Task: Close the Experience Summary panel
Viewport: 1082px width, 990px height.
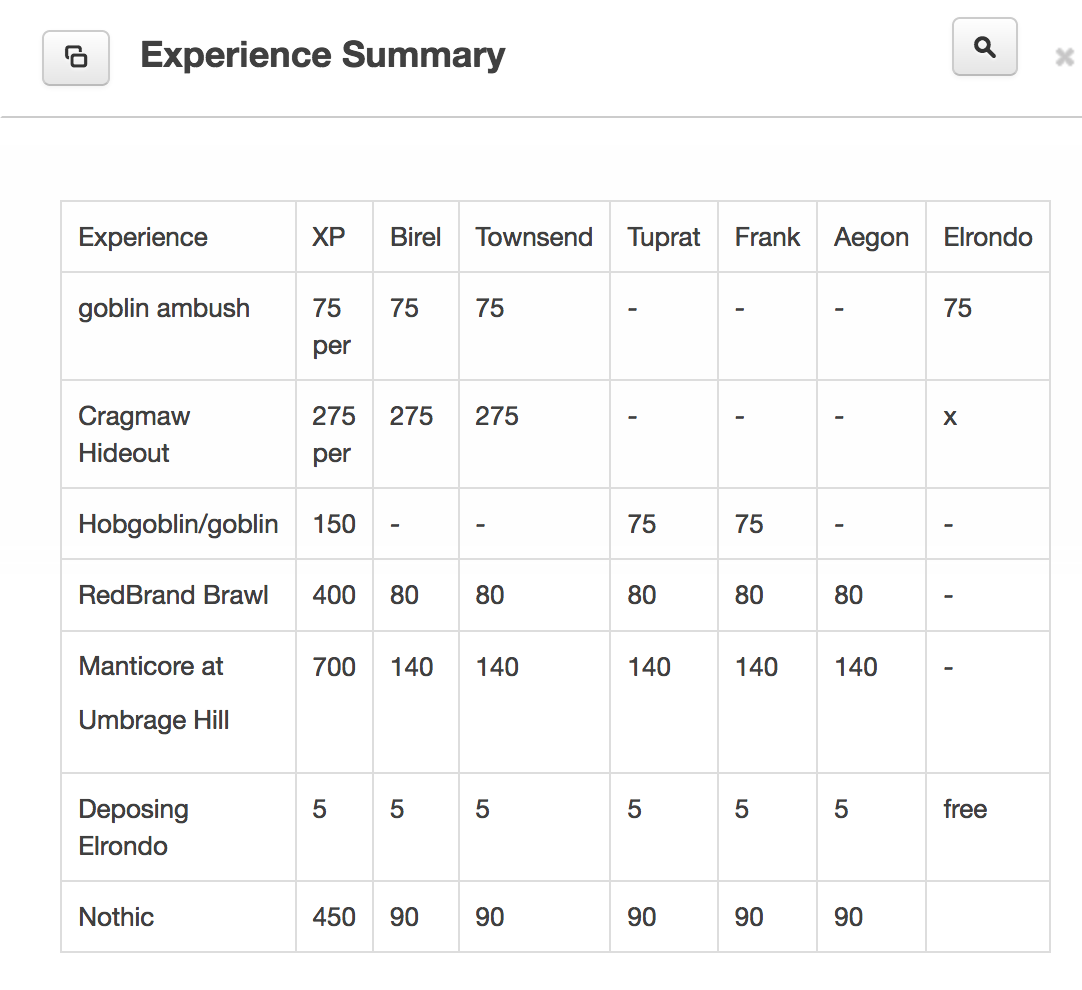Action: tap(1064, 58)
